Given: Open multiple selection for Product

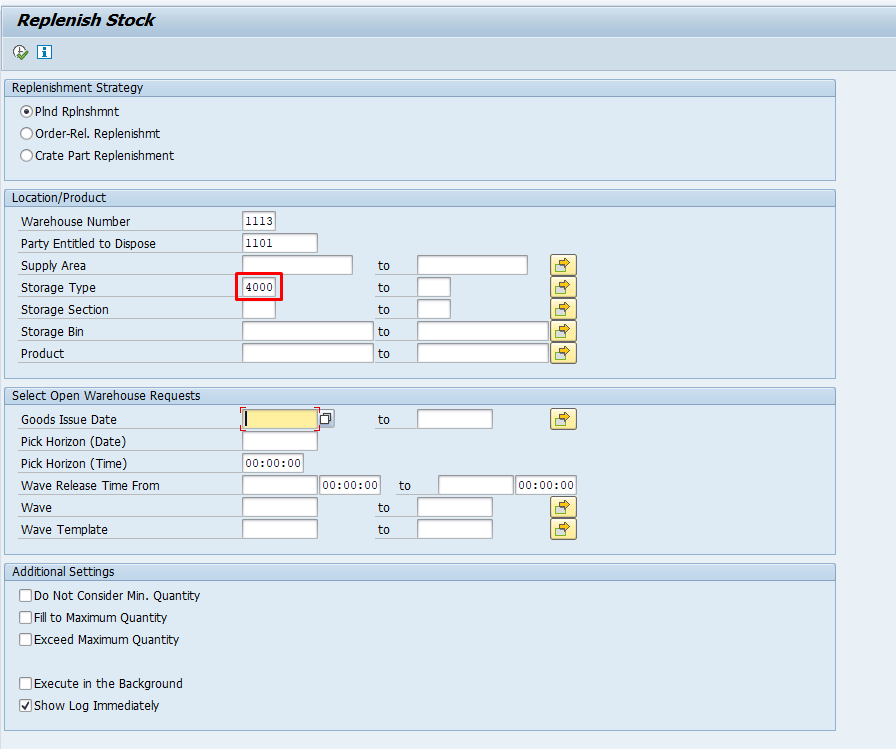Looking at the screenshot, I should pos(563,353).
